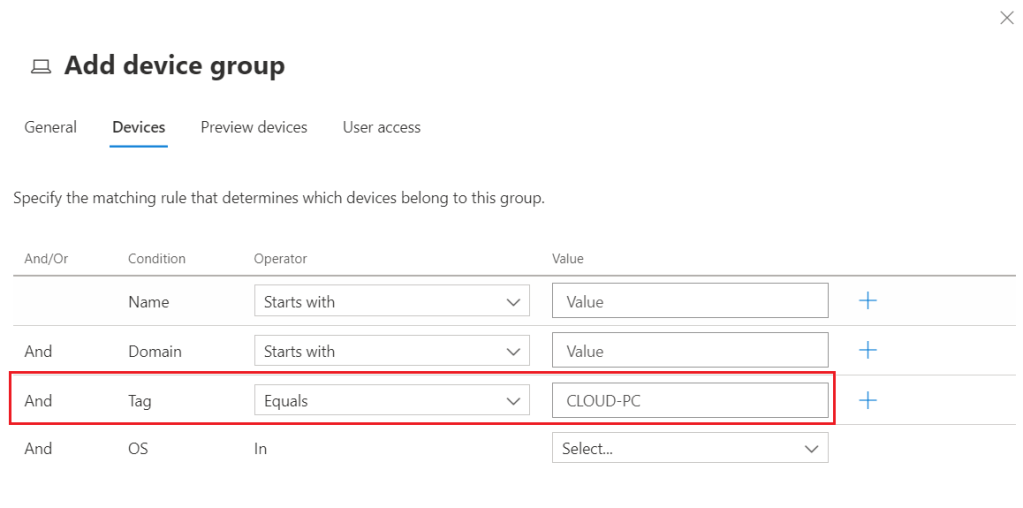Click the Tag value field containing CLOUD-PC

click(x=690, y=400)
